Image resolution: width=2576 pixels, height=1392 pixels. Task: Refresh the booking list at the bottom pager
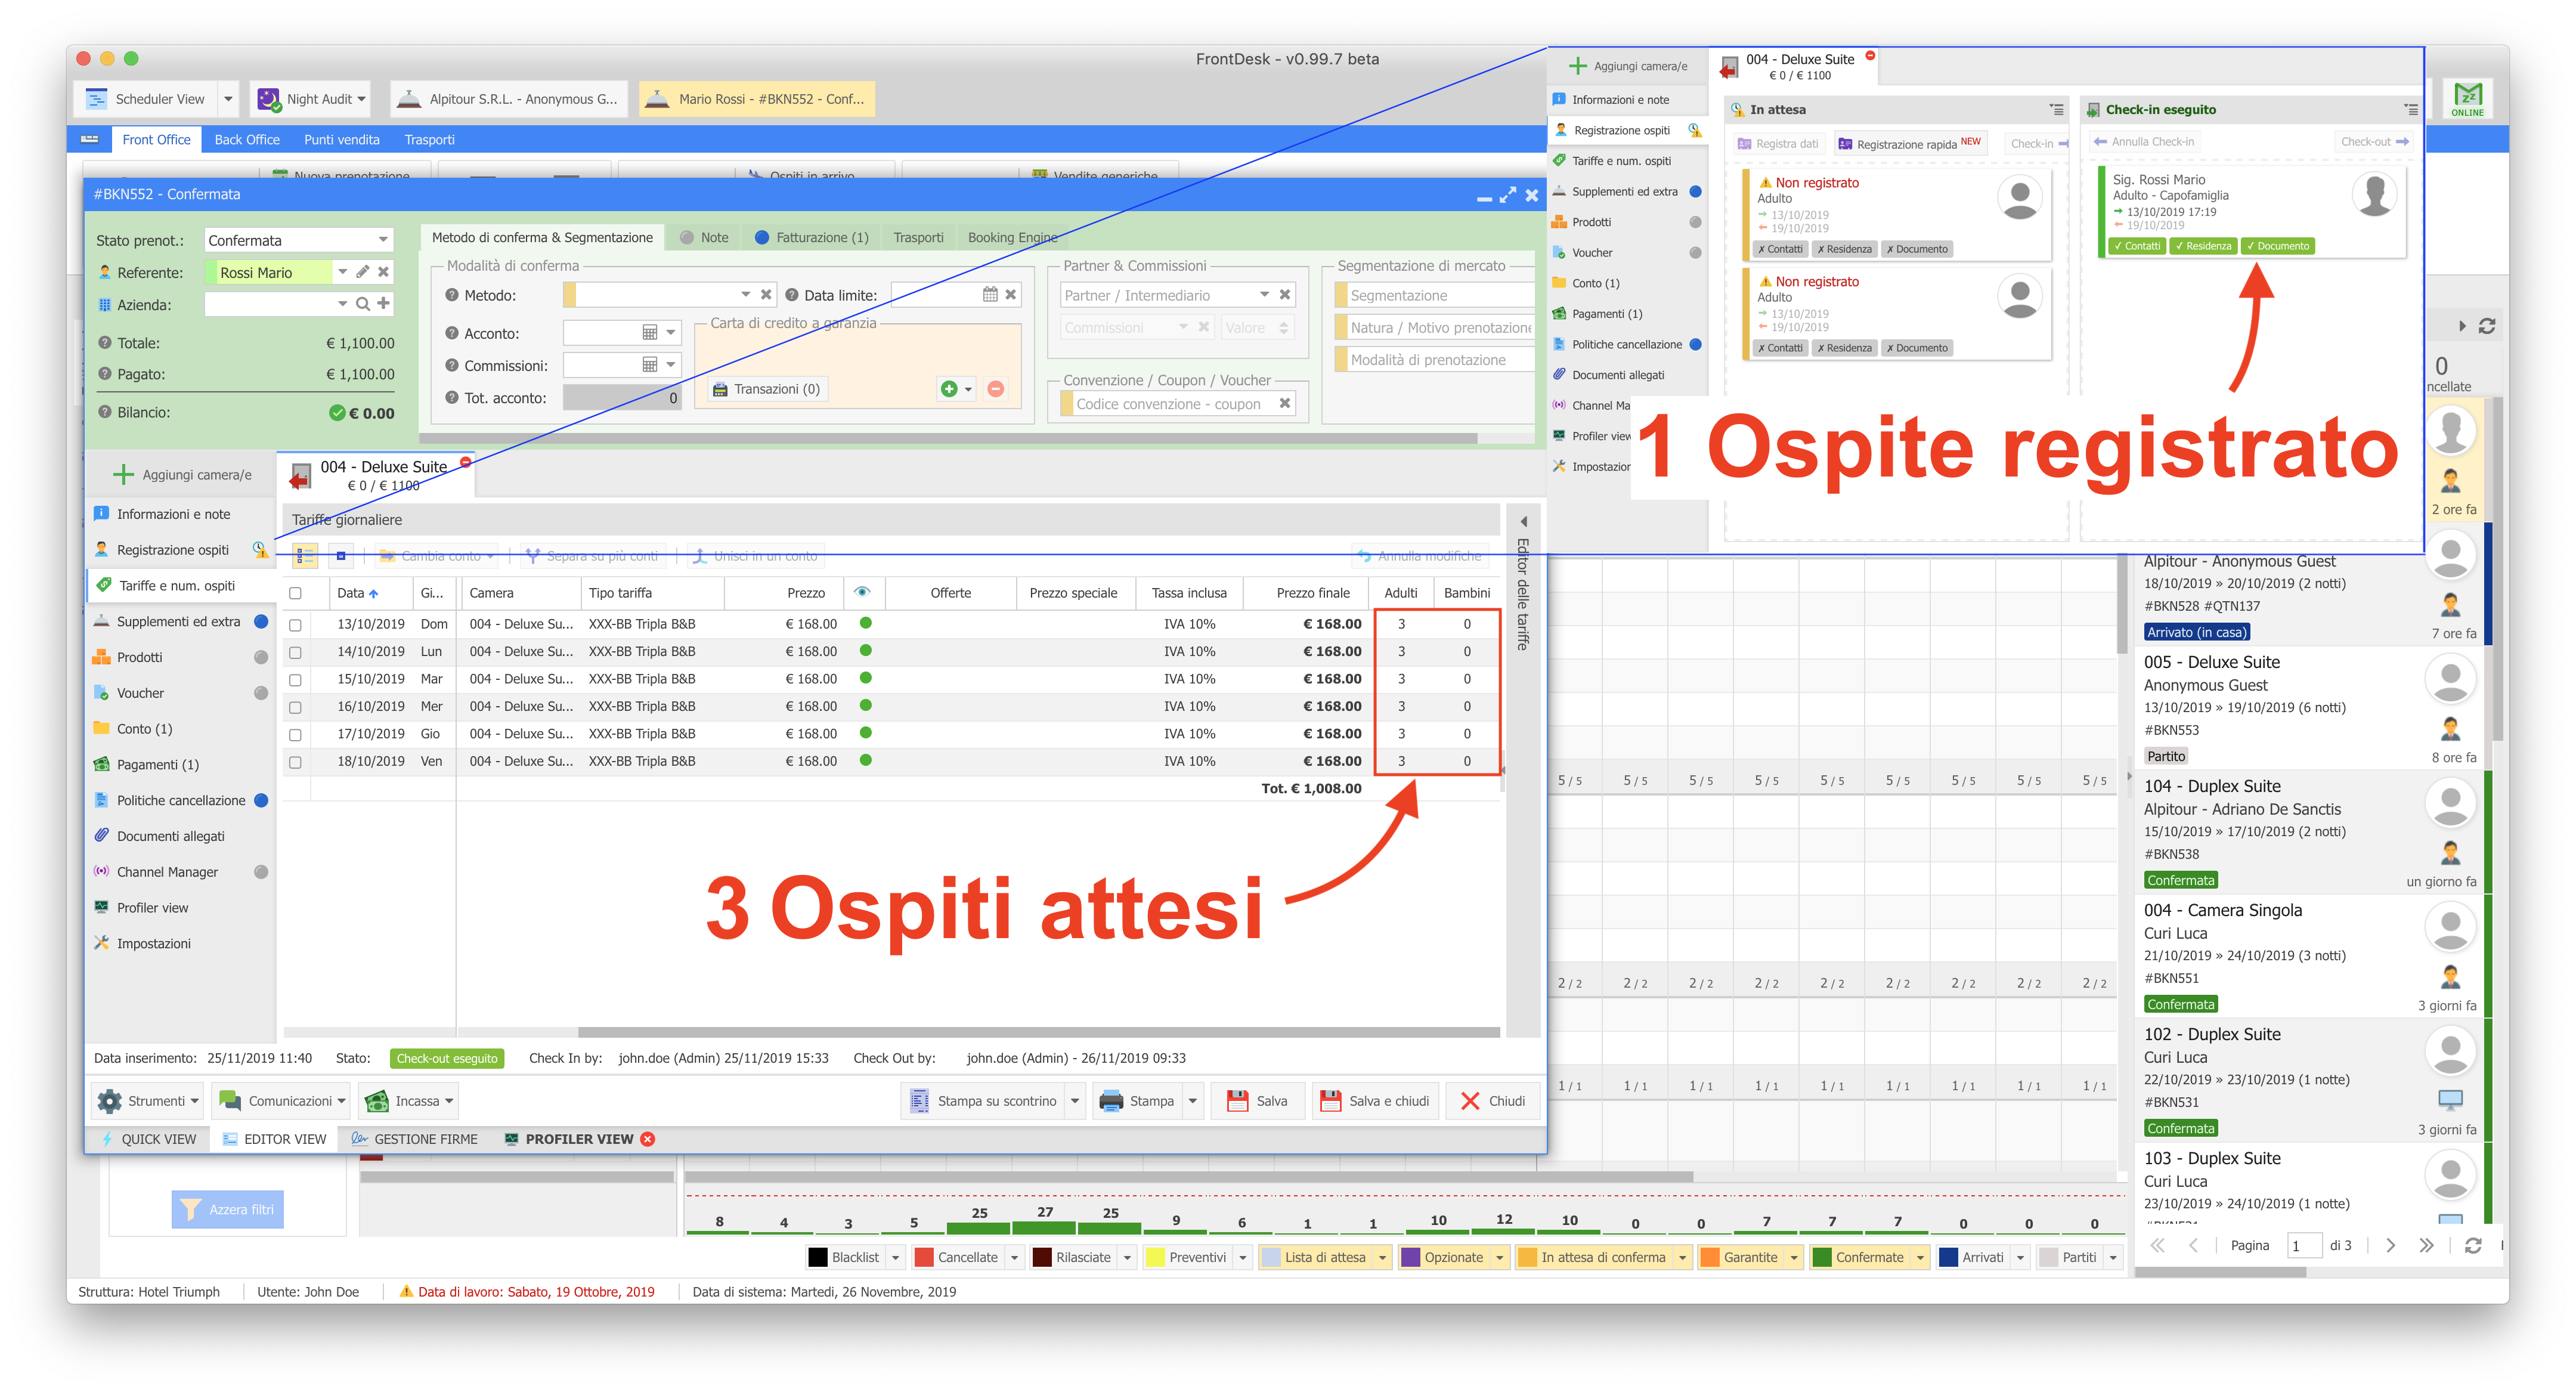pyautogui.click(x=2473, y=1245)
